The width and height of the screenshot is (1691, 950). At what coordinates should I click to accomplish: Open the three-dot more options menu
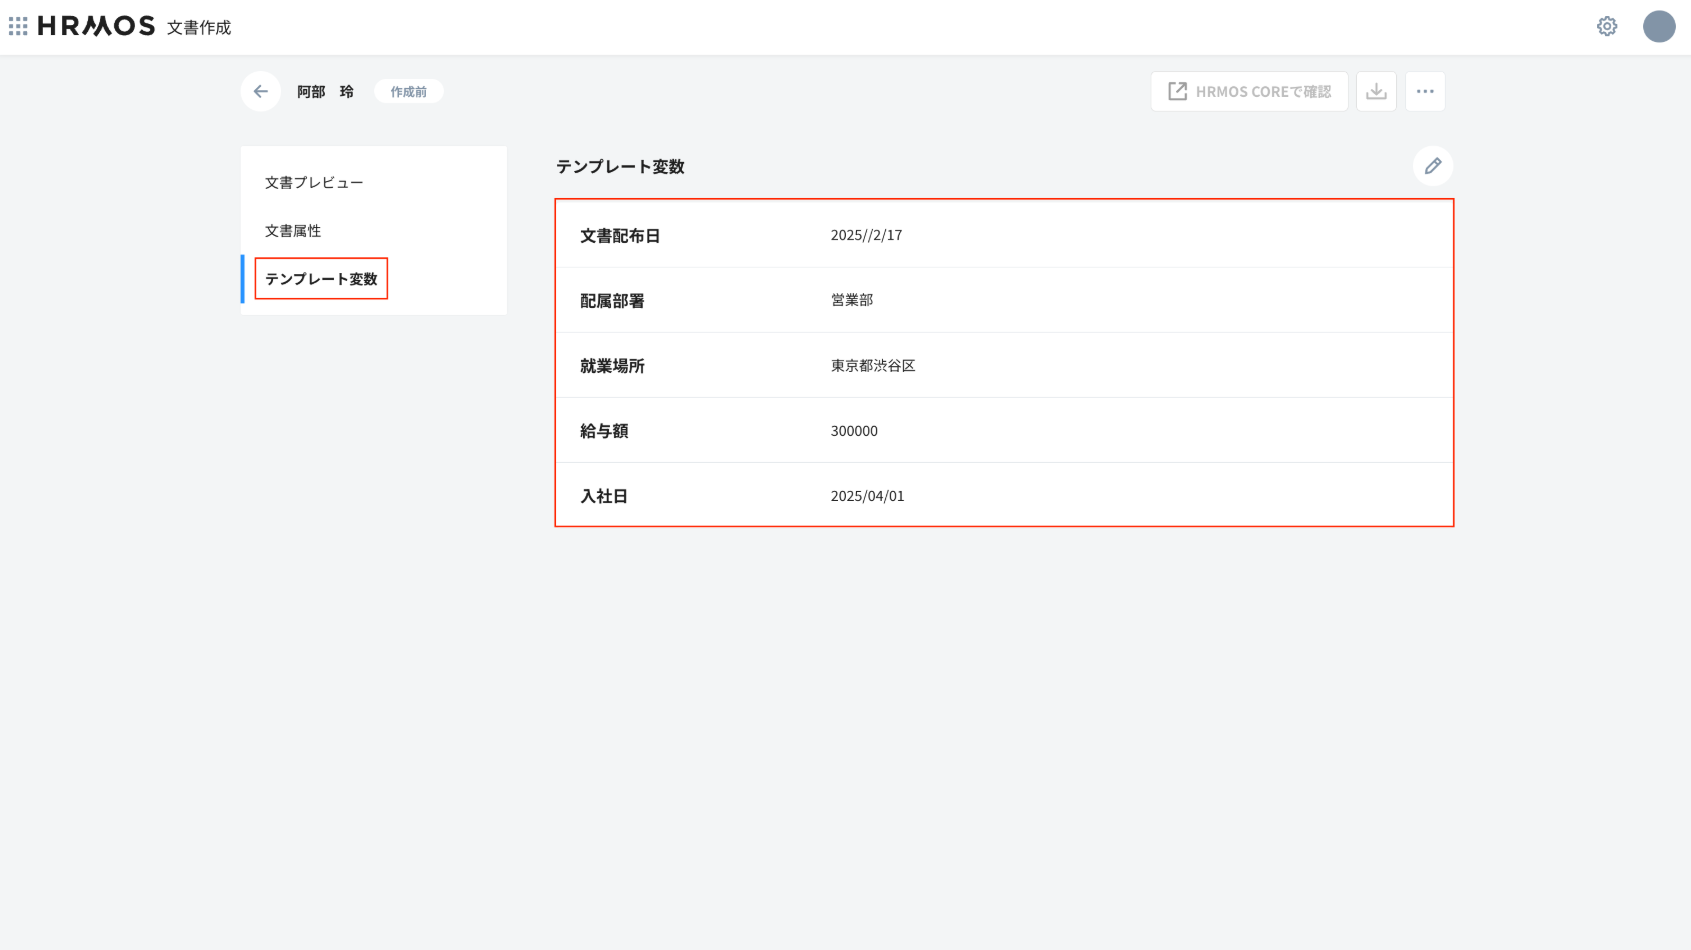[1425, 91]
